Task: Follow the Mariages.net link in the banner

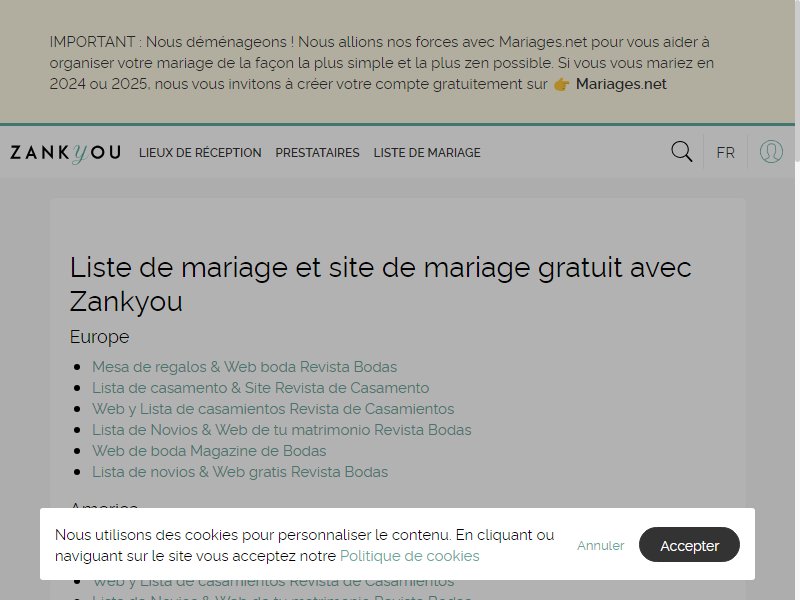Action: (x=621, y=84)
